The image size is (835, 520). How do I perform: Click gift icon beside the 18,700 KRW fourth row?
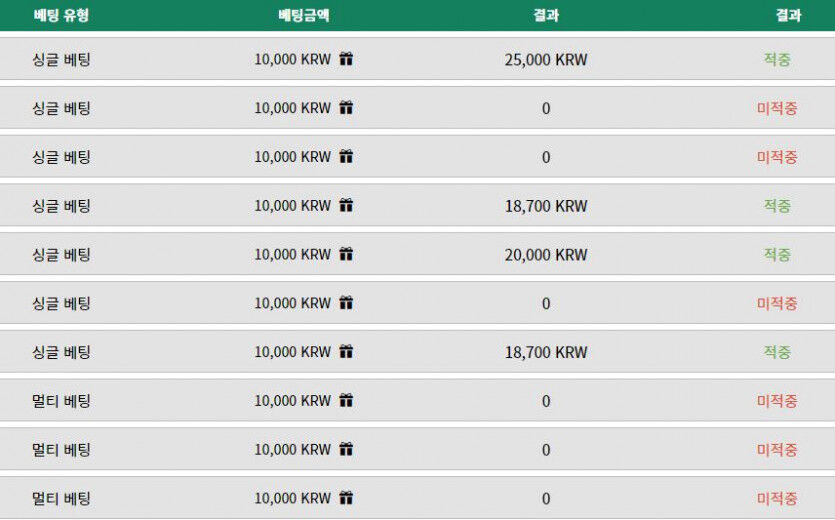pos(346,205)
